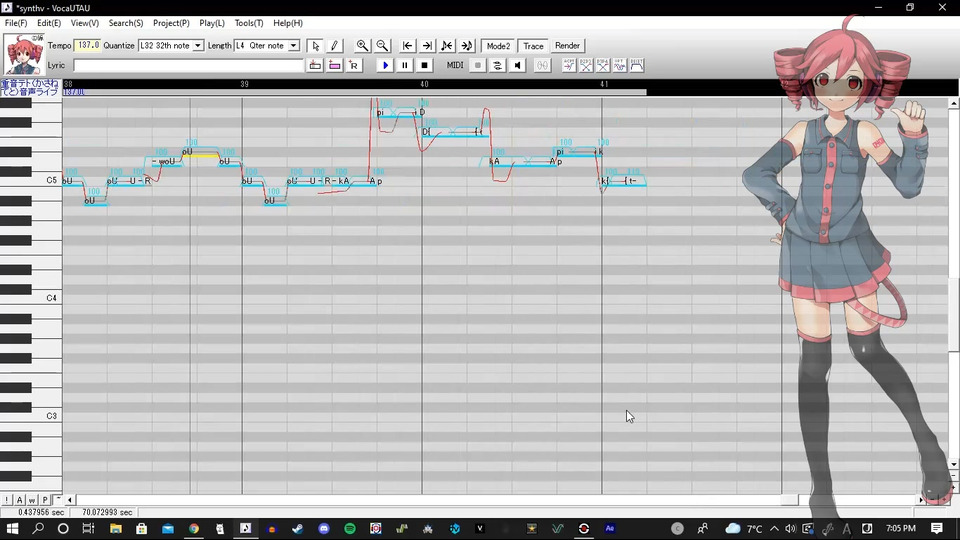Open the Edit menu

click(49, 23)
